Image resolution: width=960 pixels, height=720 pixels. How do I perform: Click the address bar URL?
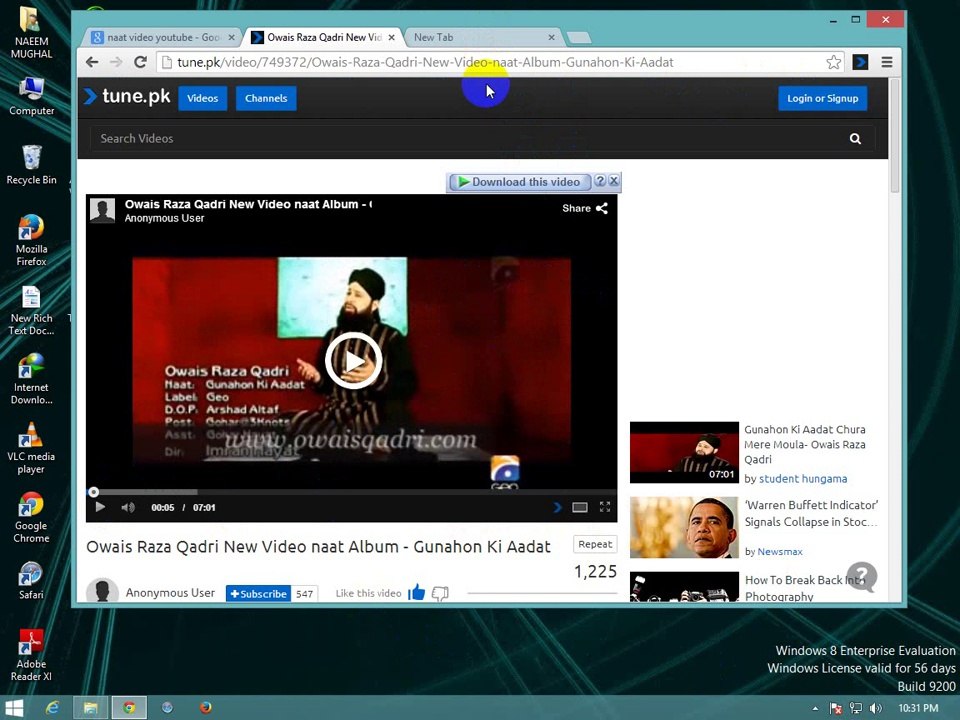425,62
